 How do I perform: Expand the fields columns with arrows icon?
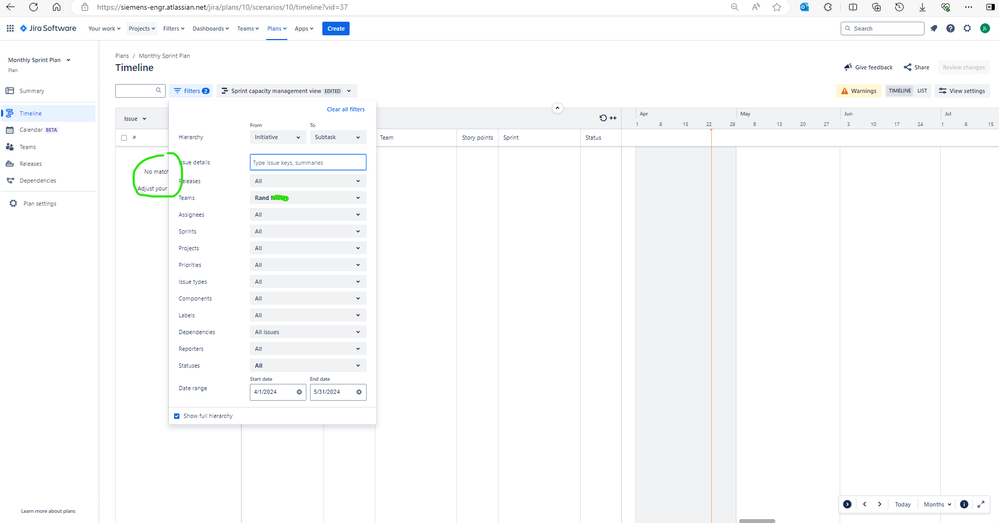tap(613, 118)
